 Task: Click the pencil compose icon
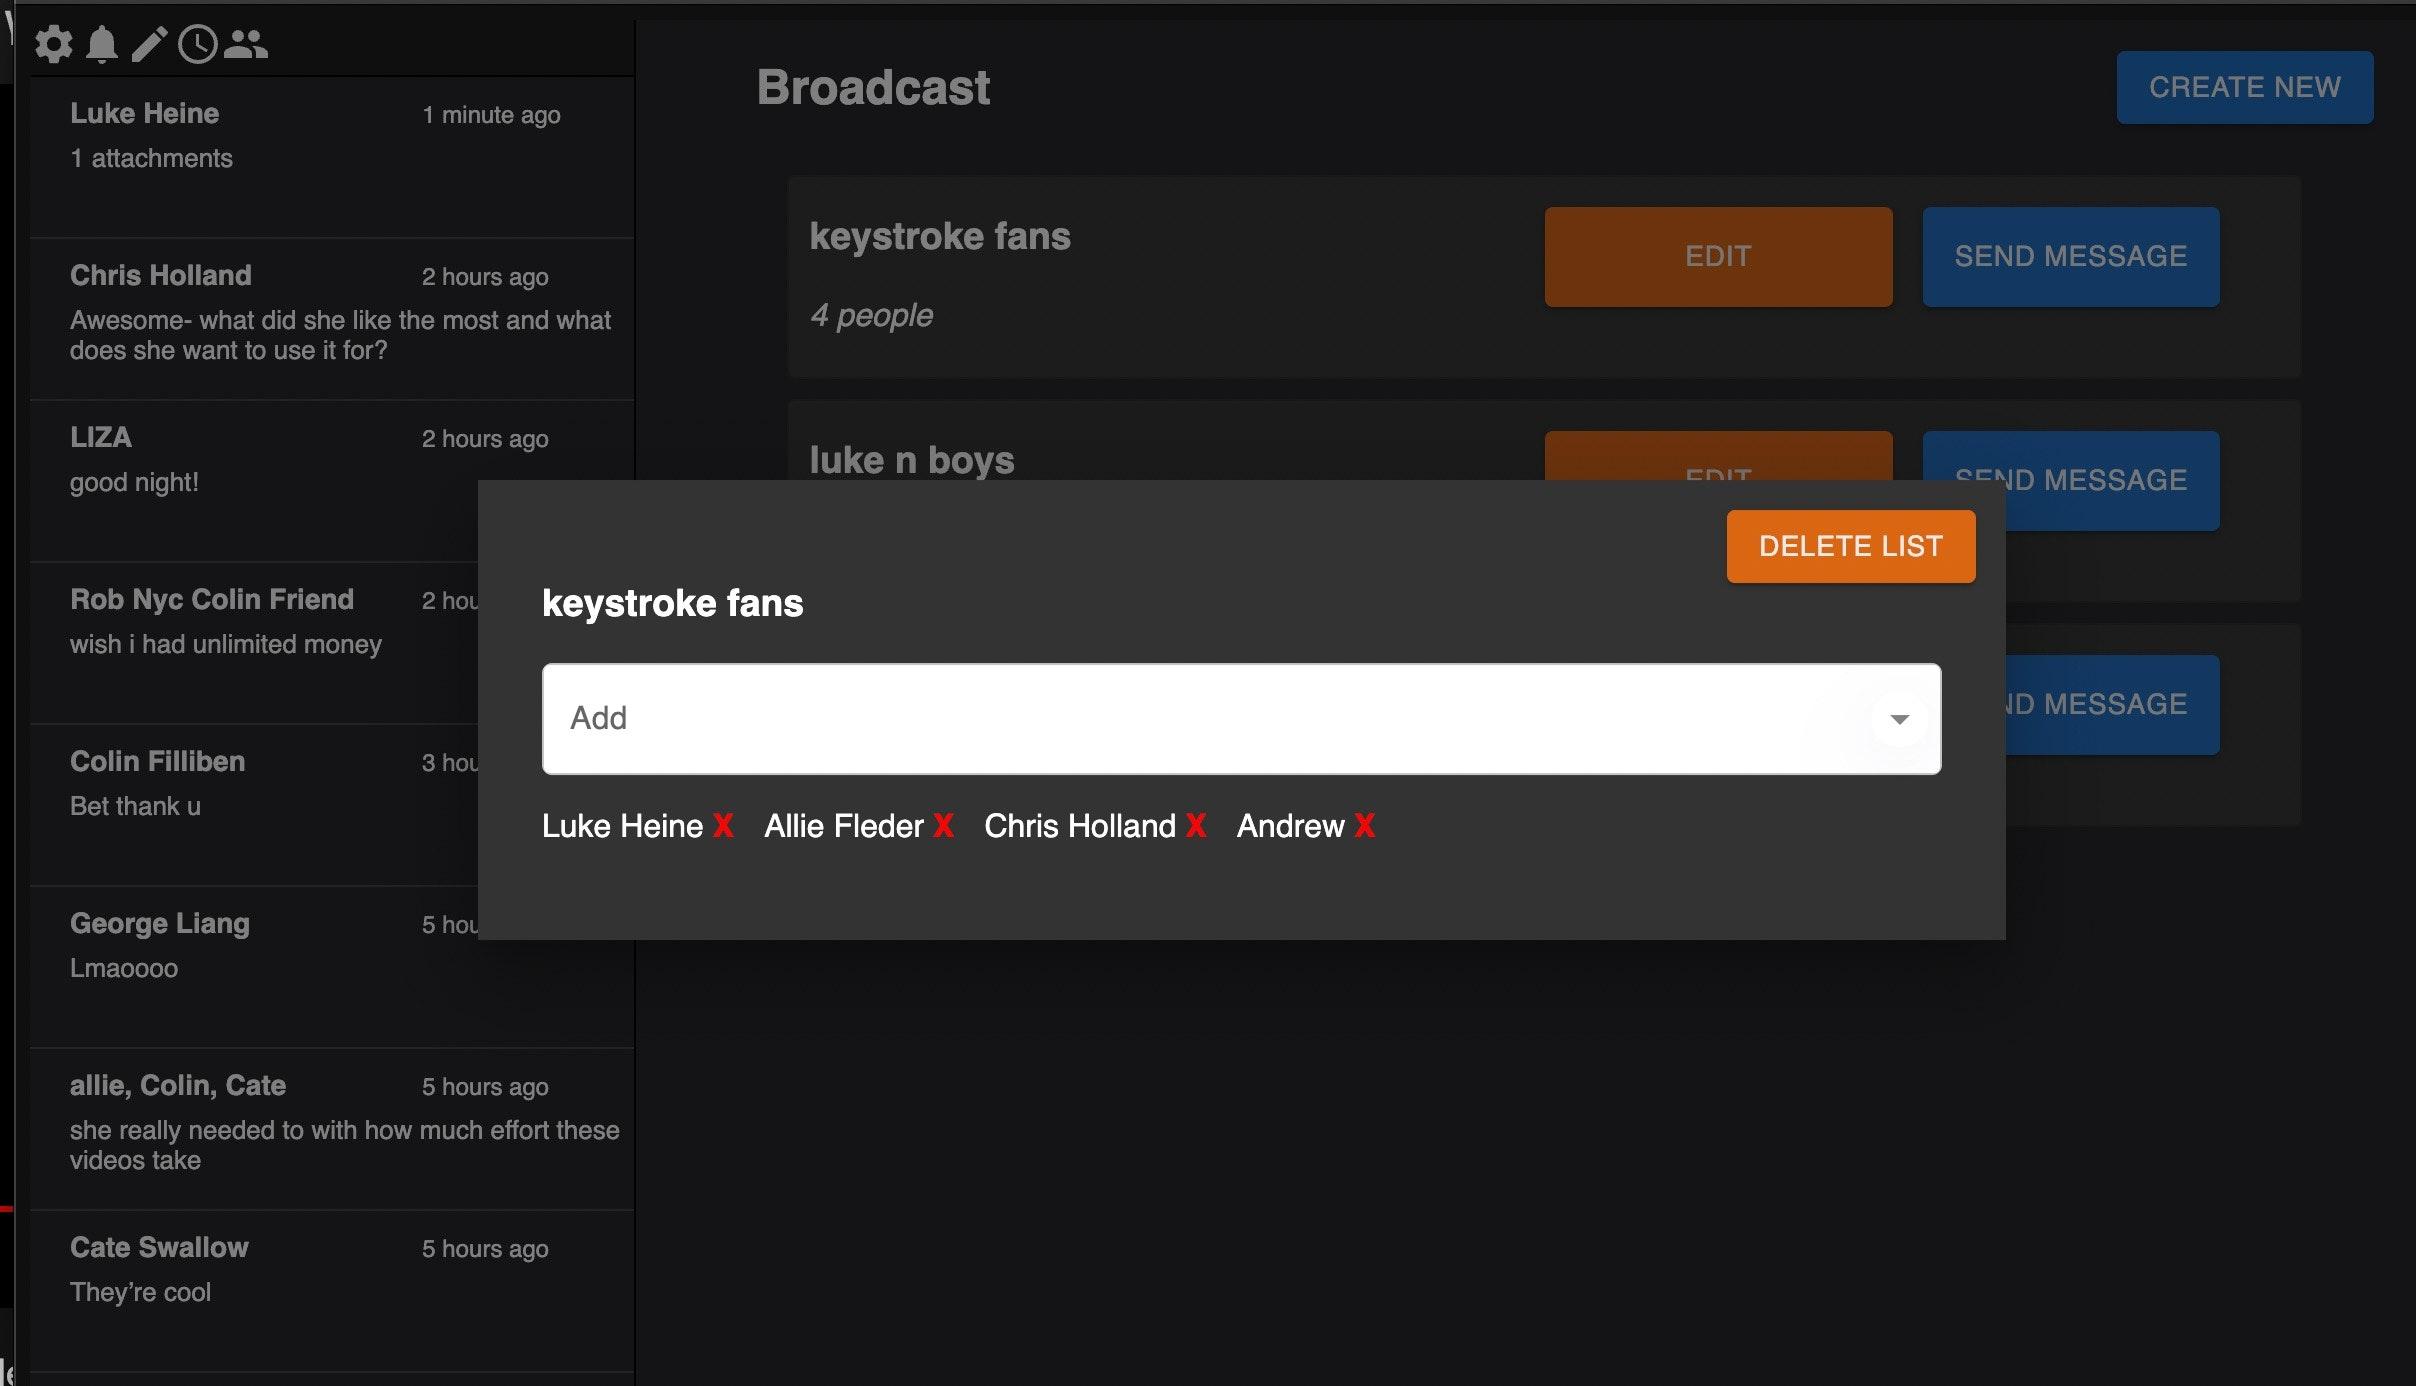click(x=149, y=44)
